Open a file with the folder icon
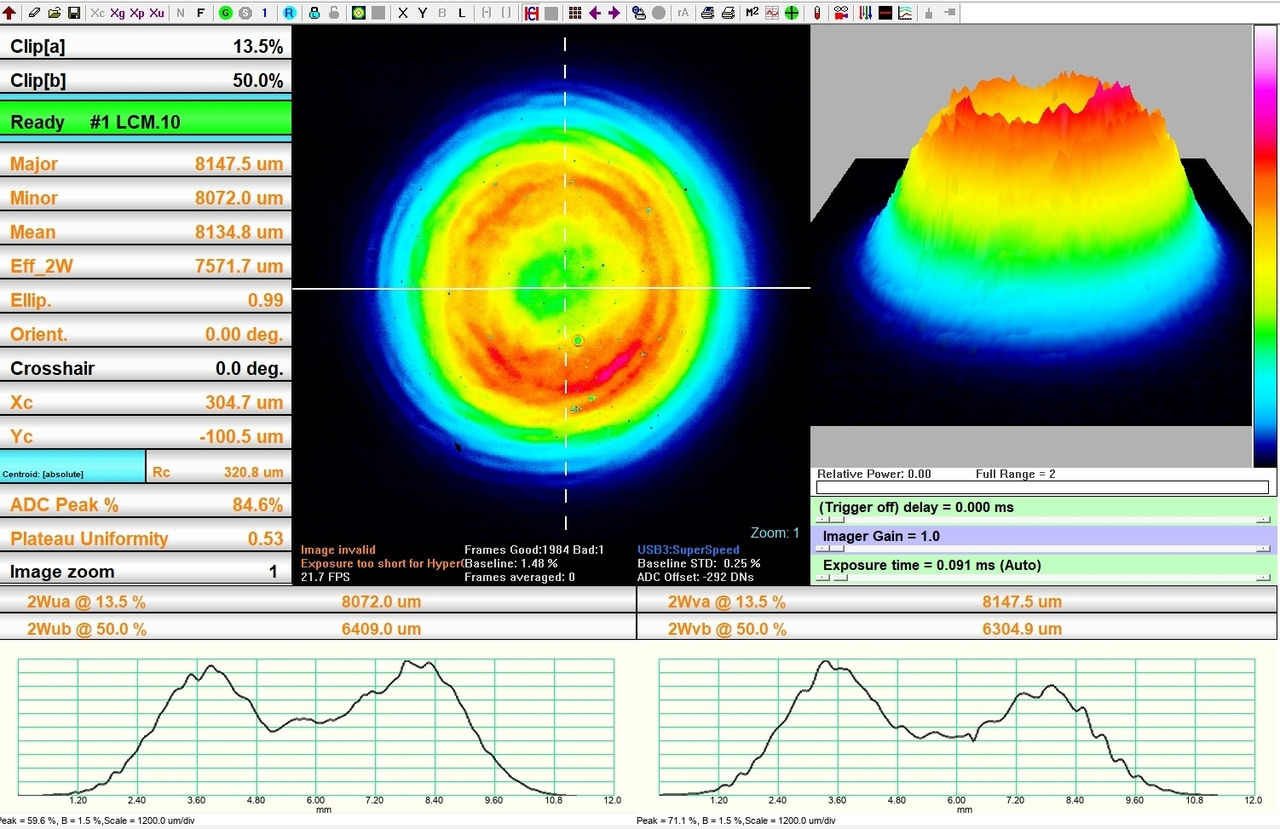The width and height of the screenshot is (1280, 829). tap(55, 13)
